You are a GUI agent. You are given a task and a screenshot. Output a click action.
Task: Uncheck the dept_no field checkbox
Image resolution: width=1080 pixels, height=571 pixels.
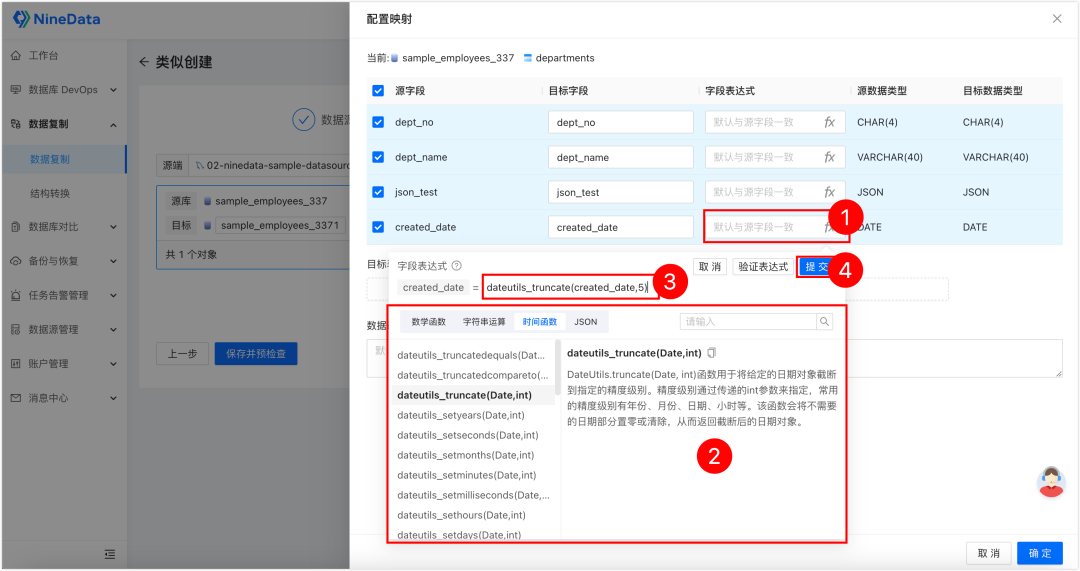click(x=378, y=122)
